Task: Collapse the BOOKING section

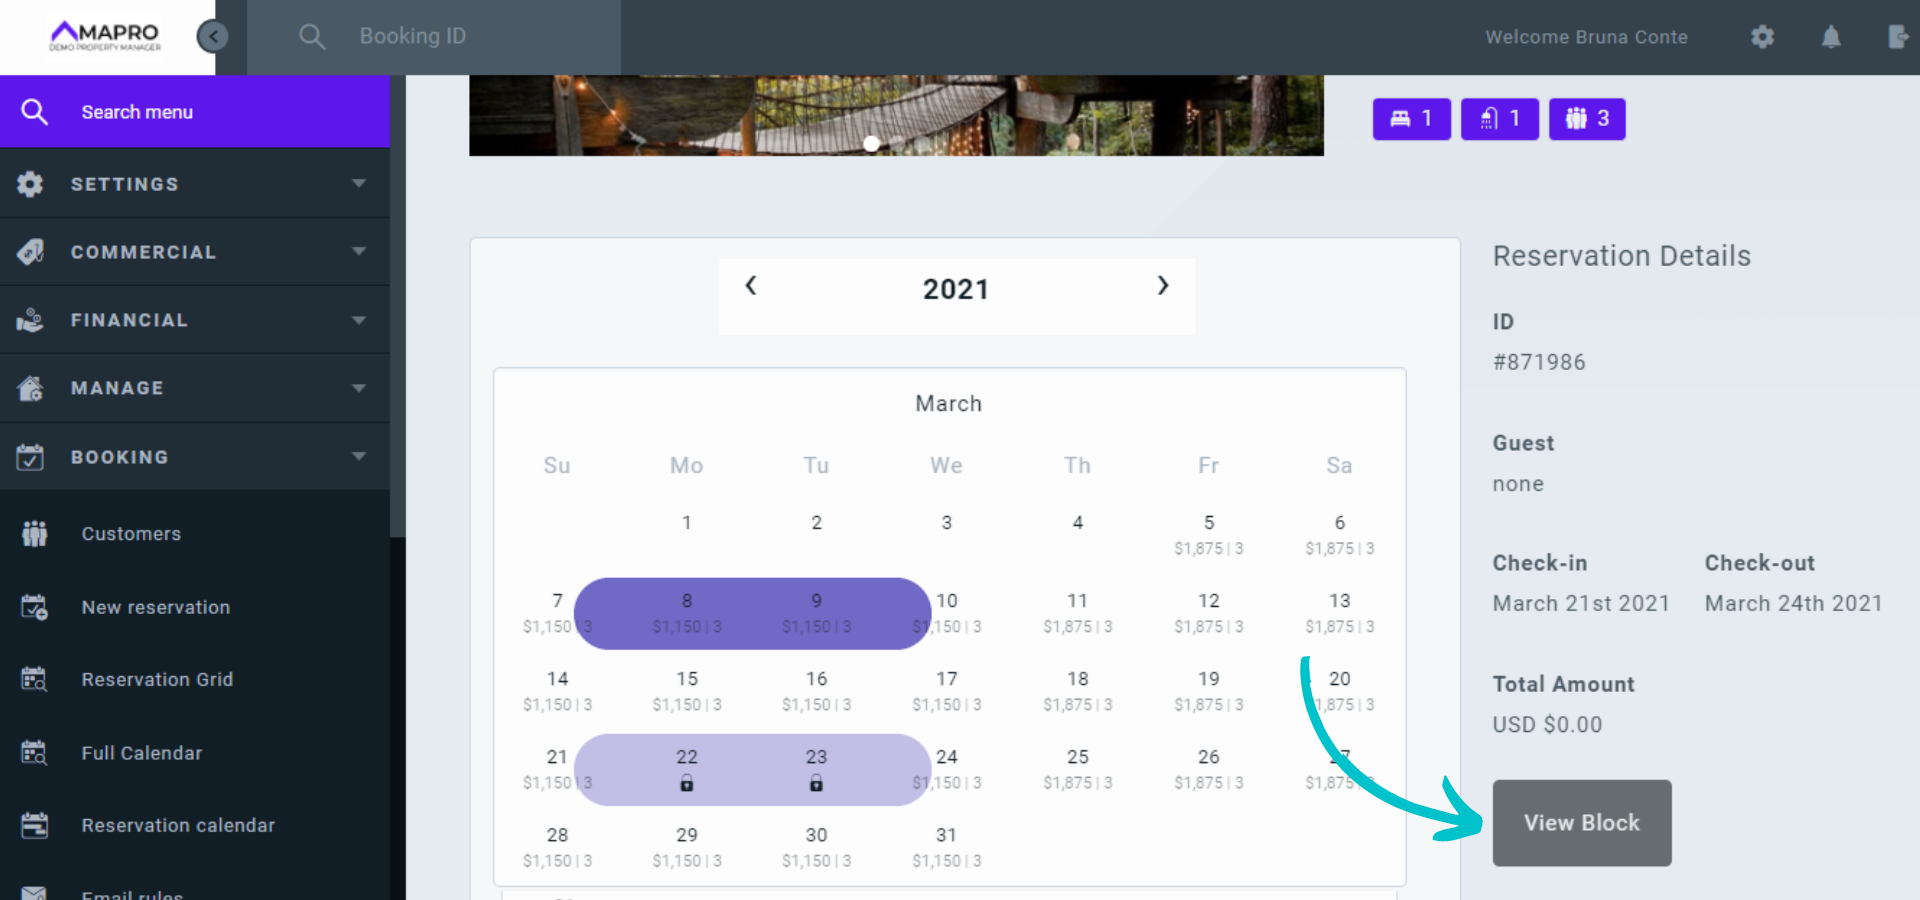Action: [x=196, y=457]
